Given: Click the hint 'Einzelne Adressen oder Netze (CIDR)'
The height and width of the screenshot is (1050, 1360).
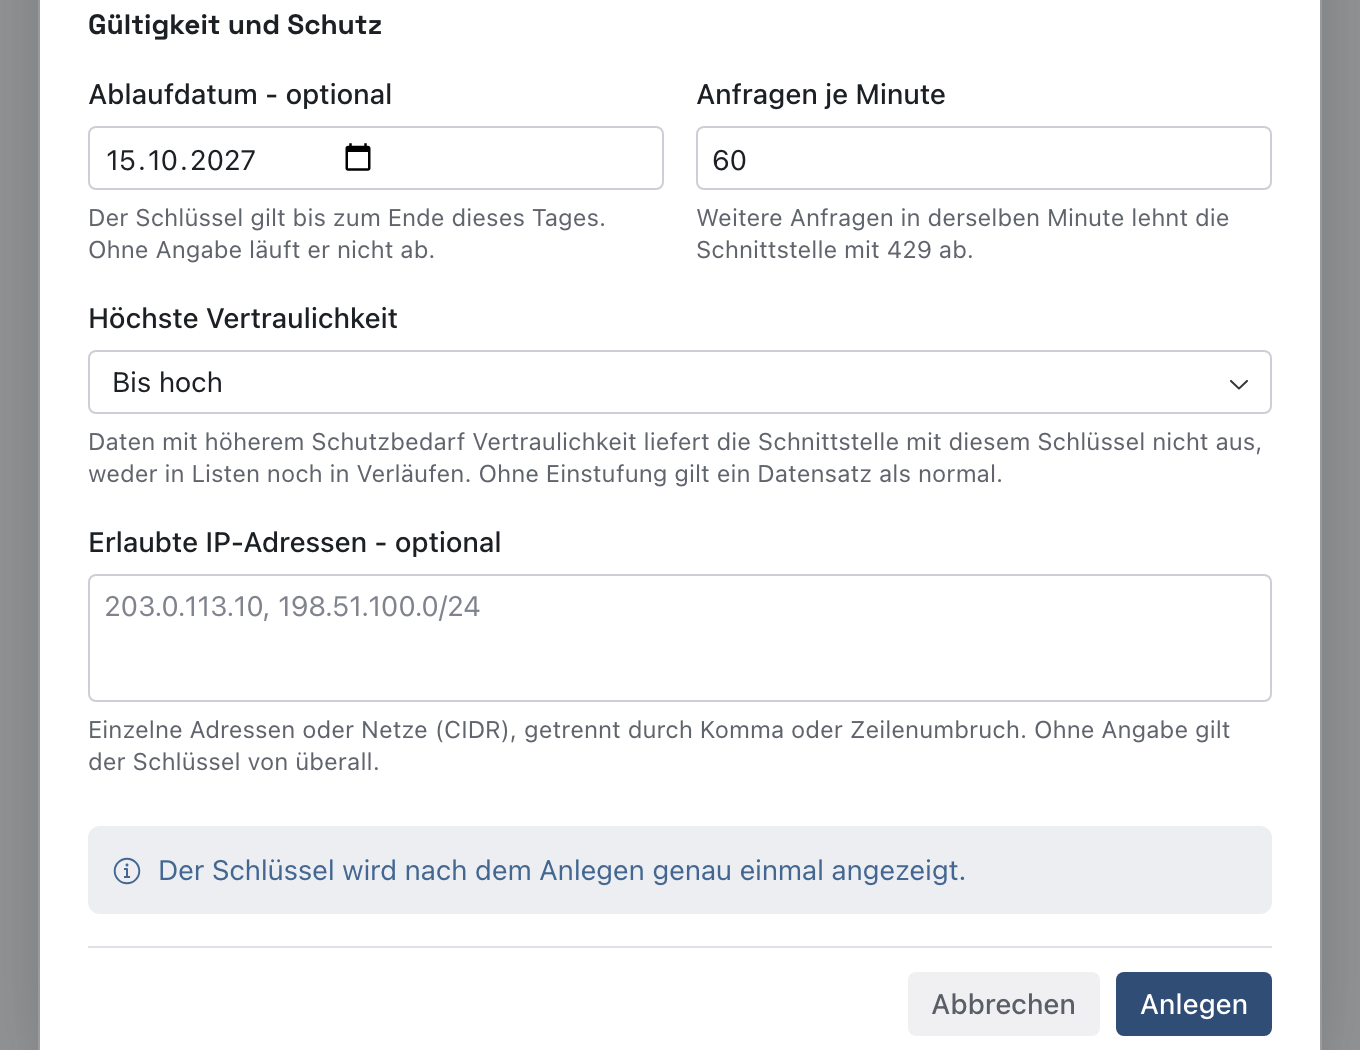Looking at the screenshot, I should point(659,746).
